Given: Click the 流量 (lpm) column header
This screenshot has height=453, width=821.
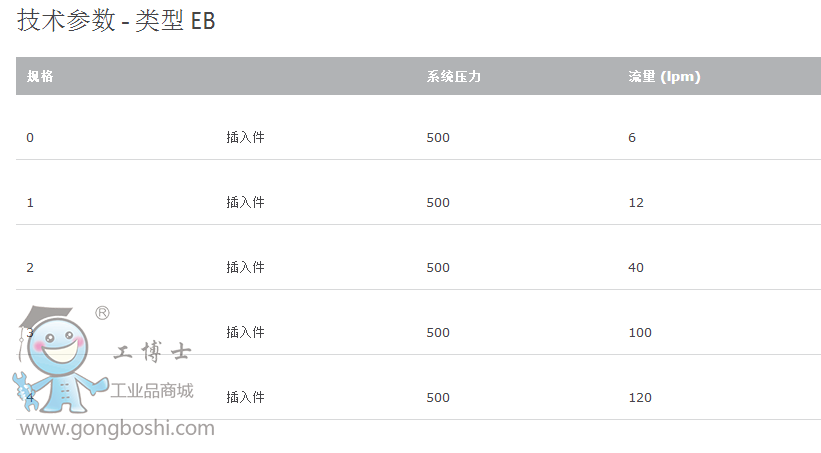Looking at the screenshot, I should pyautogui.click(x=664, y=77).
